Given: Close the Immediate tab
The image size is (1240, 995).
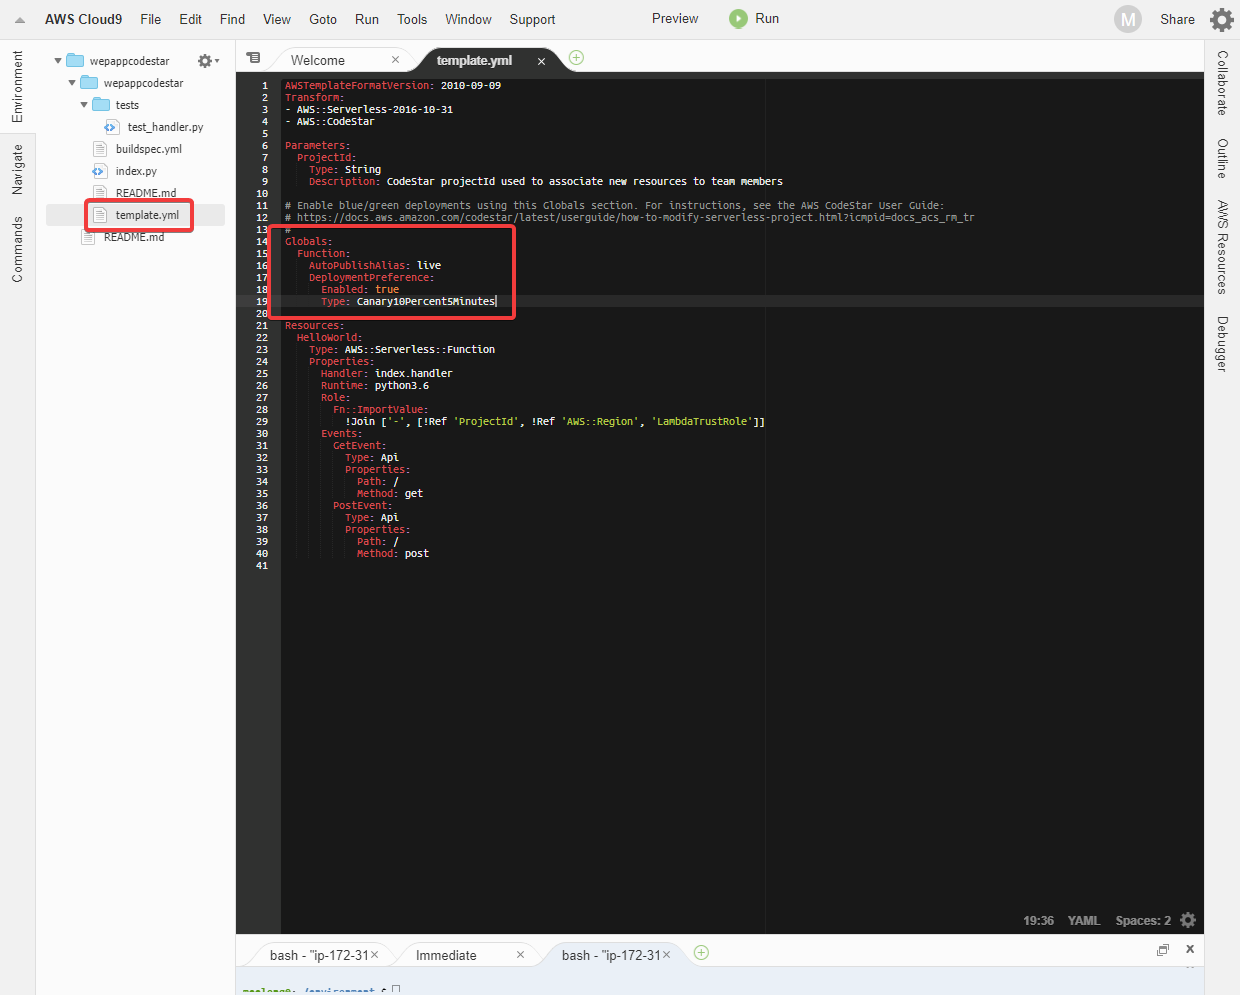Looking at the screenshot, I should coord(520,955).
